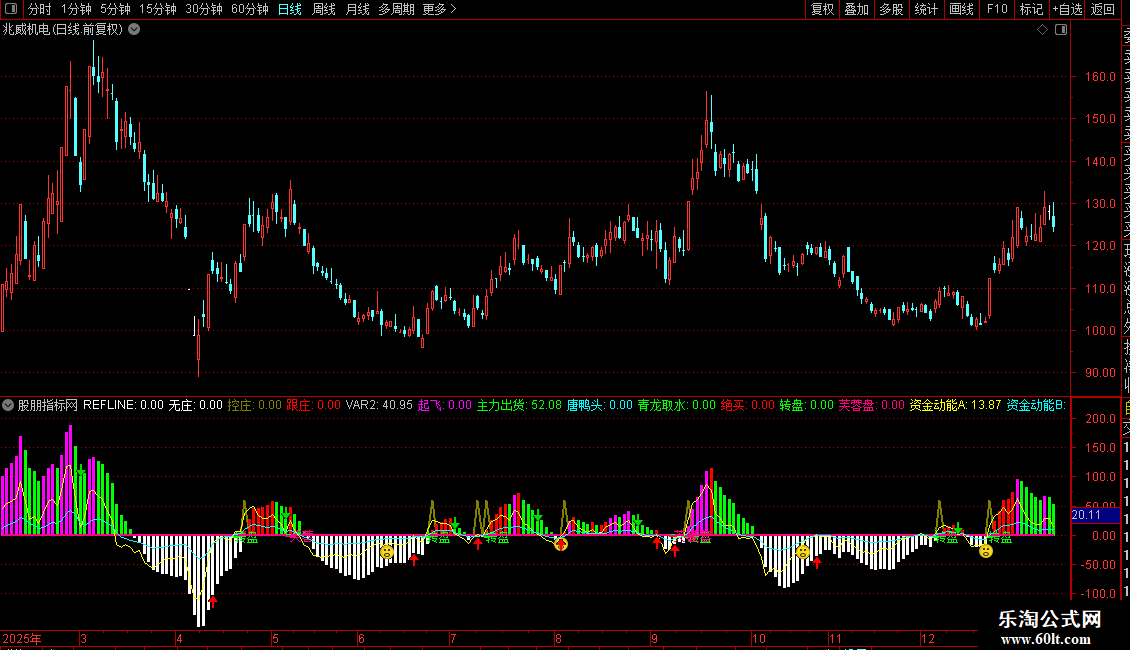
Task: Click the 绝买: 0.00 indicator label
Action: [x=747, y=405]
